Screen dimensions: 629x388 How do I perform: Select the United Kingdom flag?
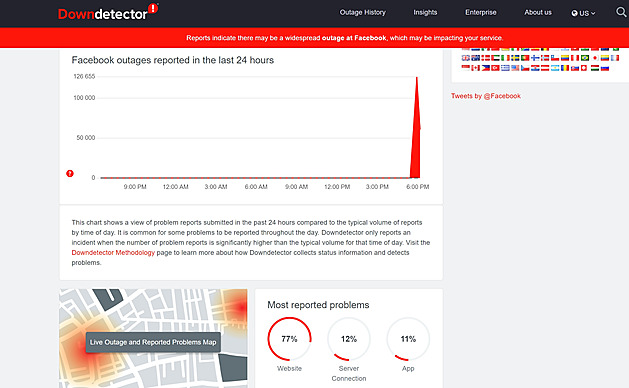tap(466, 58)
